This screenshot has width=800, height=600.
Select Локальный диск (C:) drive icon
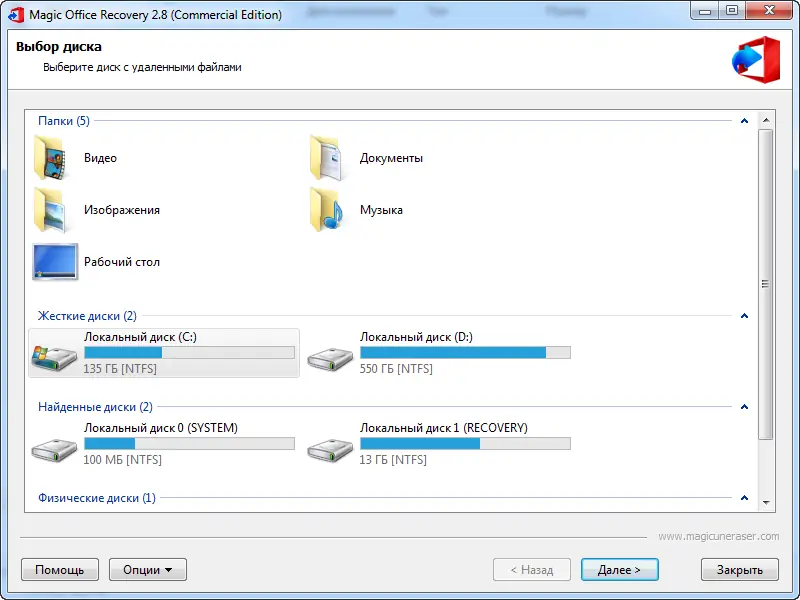coord(54,356)
